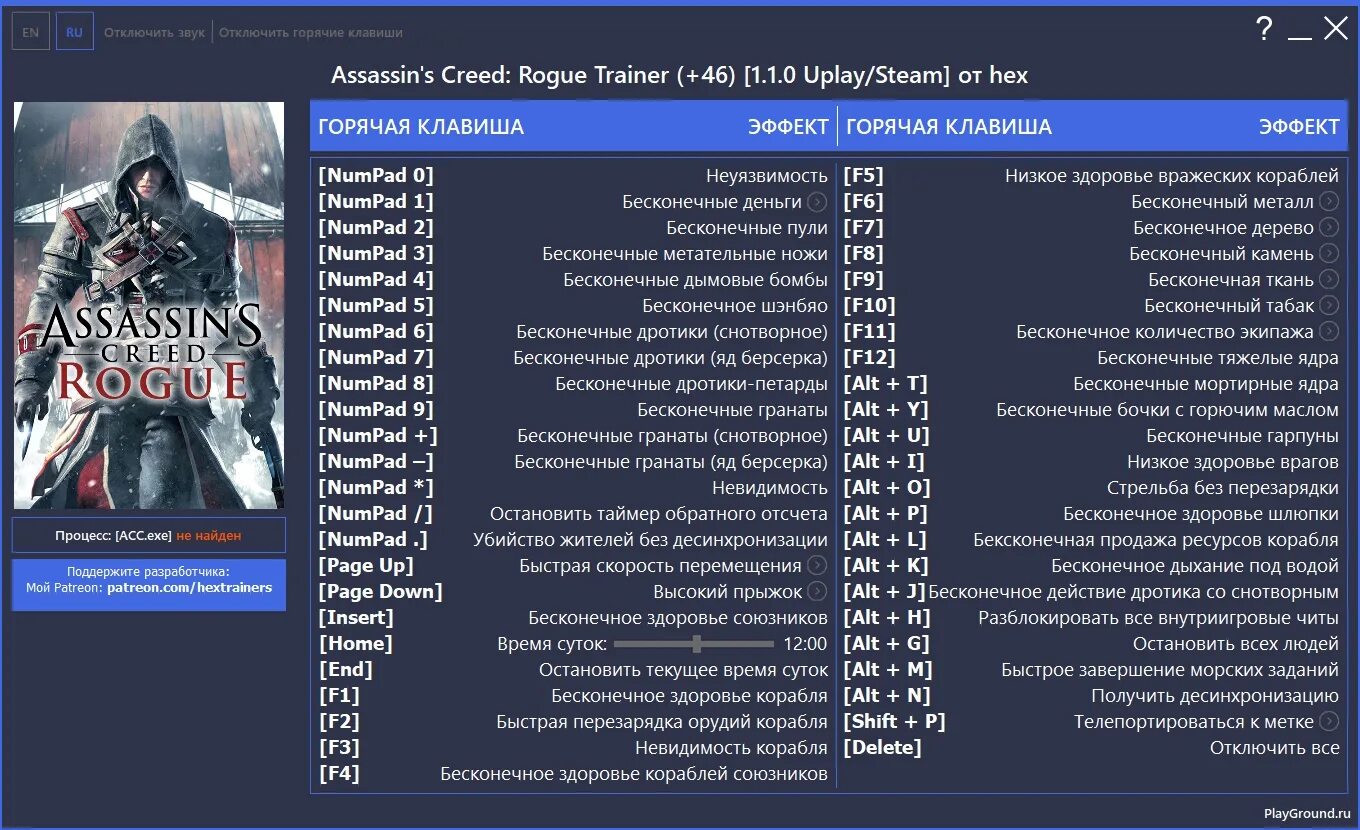Screen dimensions: 1360x830
Task: Select the [Page Up] hotkey label
Action: click(365, 566)
